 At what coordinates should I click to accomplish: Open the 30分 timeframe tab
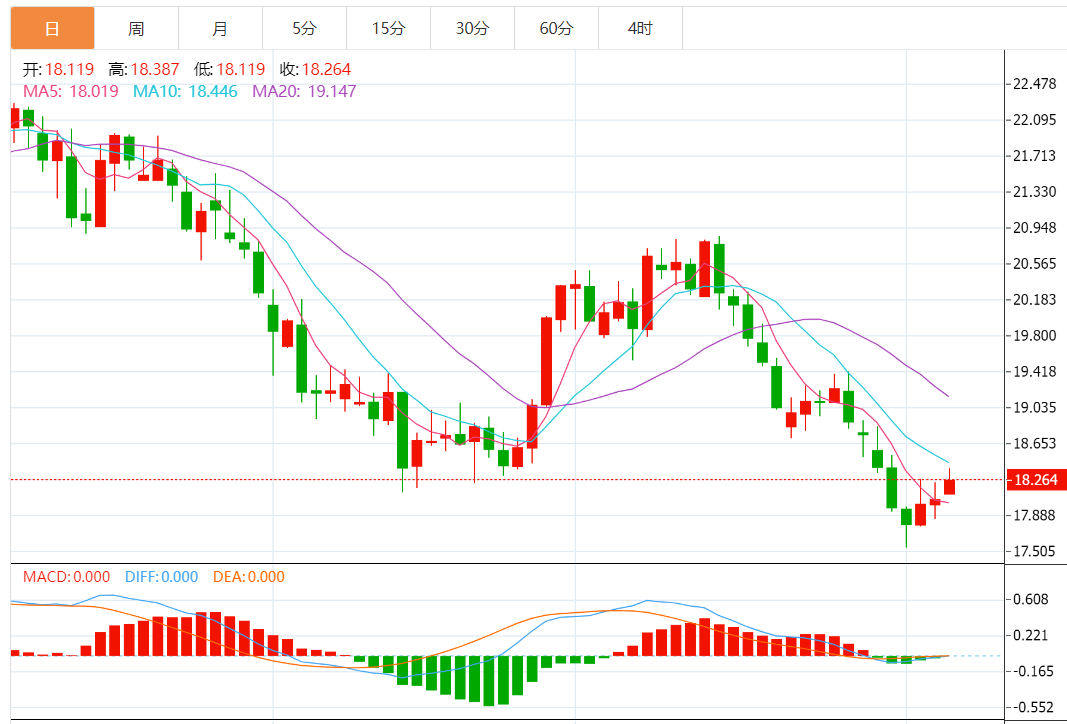pos(472,28)
